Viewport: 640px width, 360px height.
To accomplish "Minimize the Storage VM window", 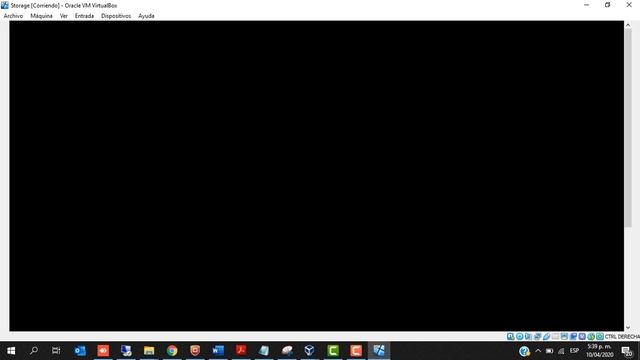I will coord(587,5).
